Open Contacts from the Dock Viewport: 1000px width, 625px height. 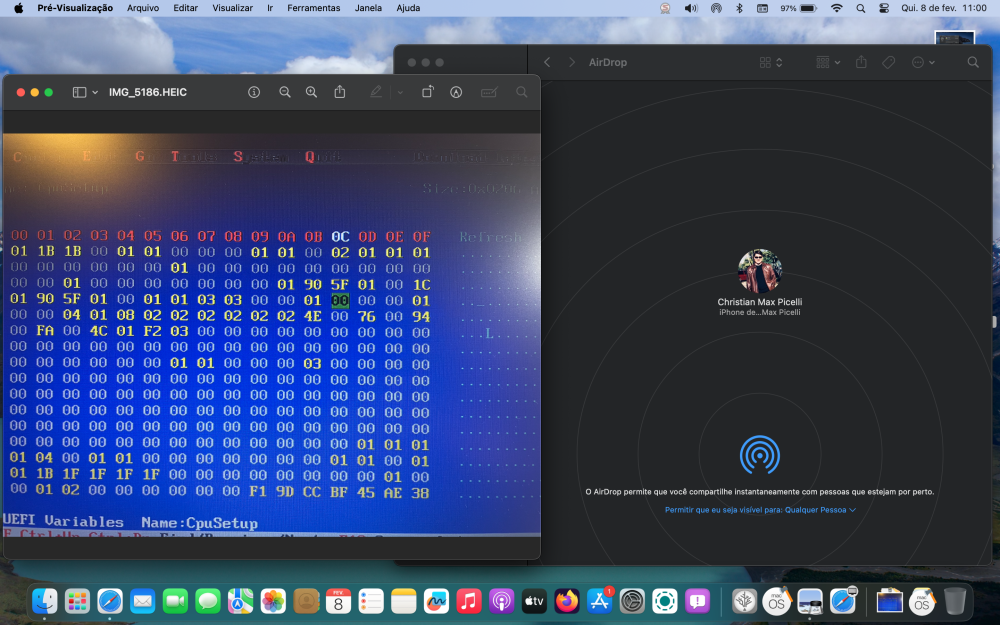point(306,601)
